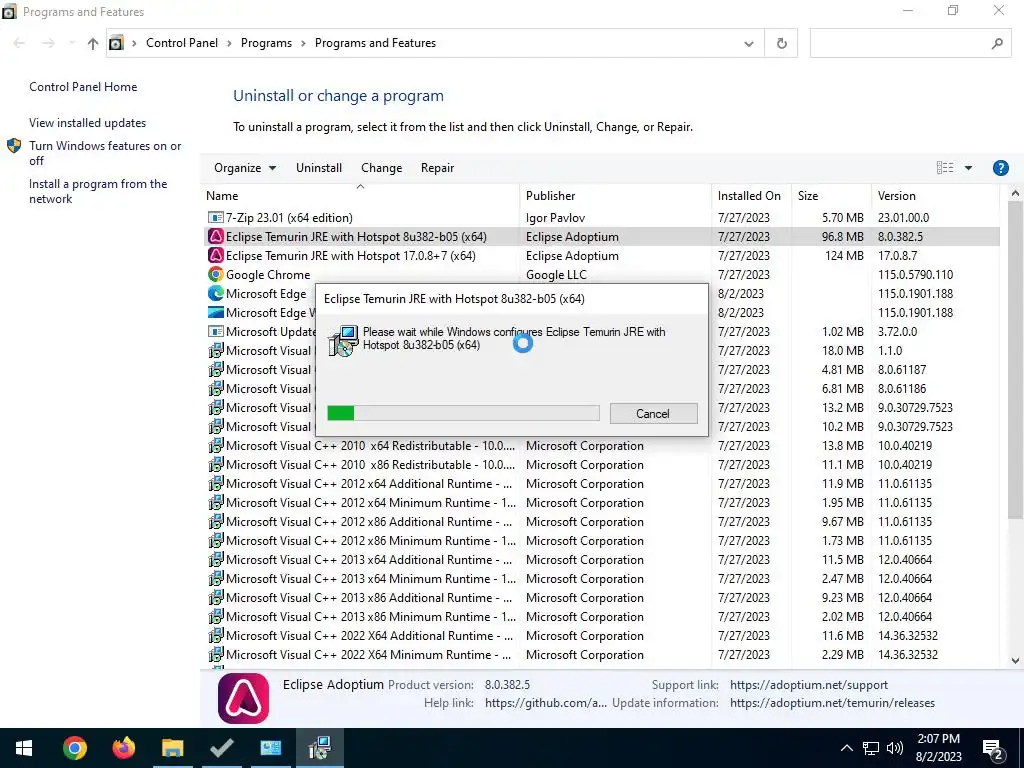Launch Chrome from the taskbar

tap(74, 748)
